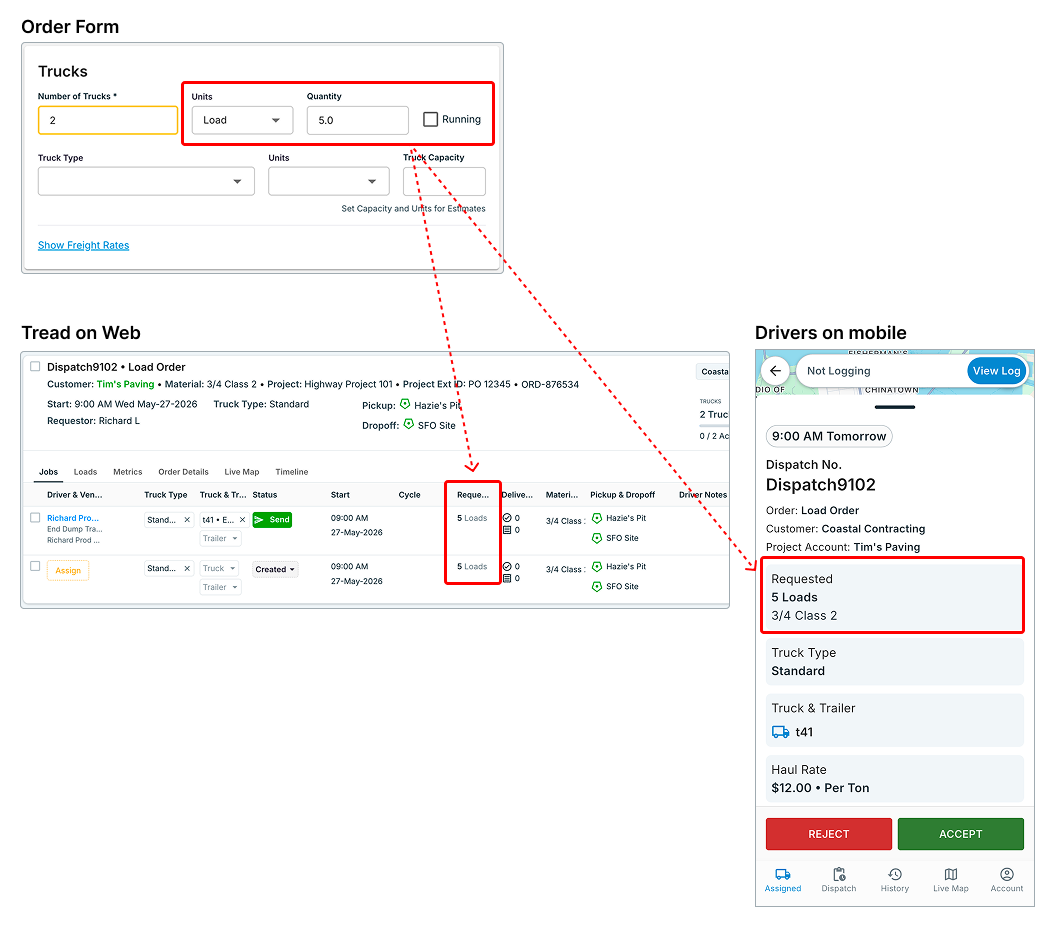Switch to the Jobs tab
Image resolution: width=1064 pixels, height=930 pixels.
pos(48,472)
